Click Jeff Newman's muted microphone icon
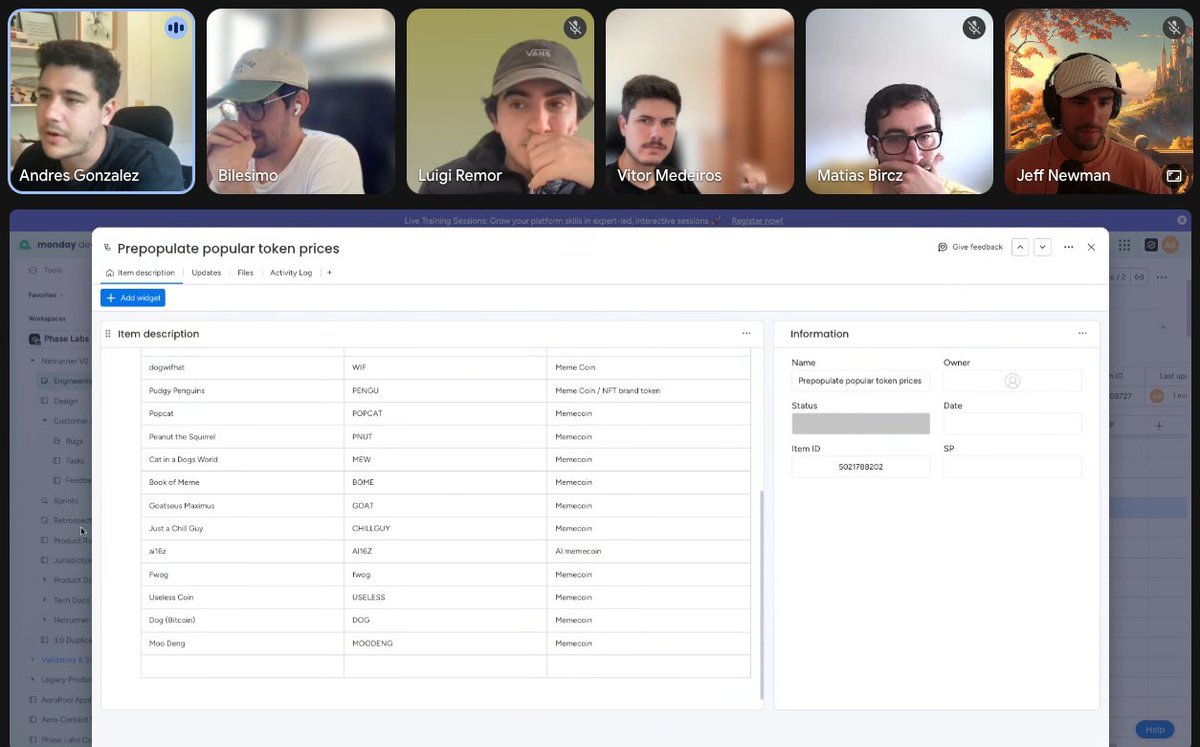 coord(1173,28)
